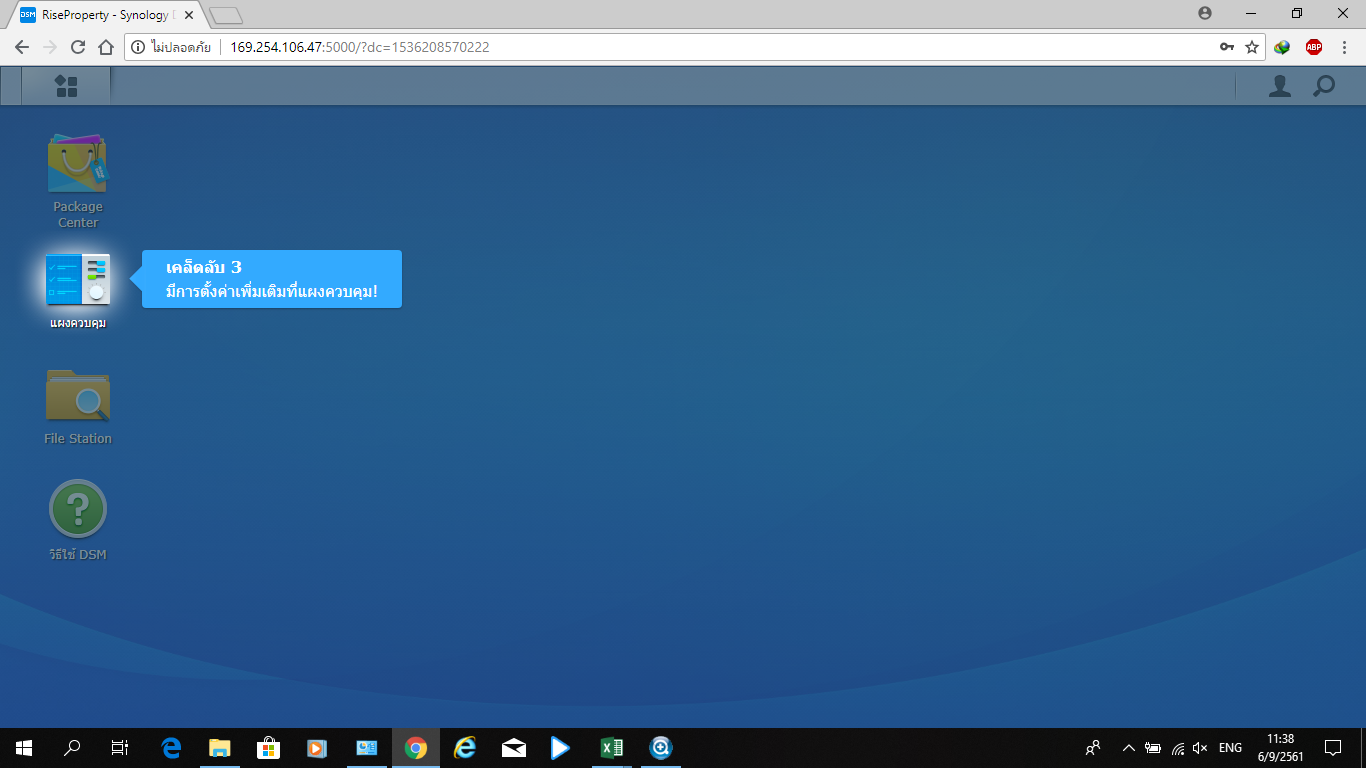Click the Internet Download Manager extension icon
Image resolution: width=1366 pixels, height=768 pixels.
coord(1282,47)
